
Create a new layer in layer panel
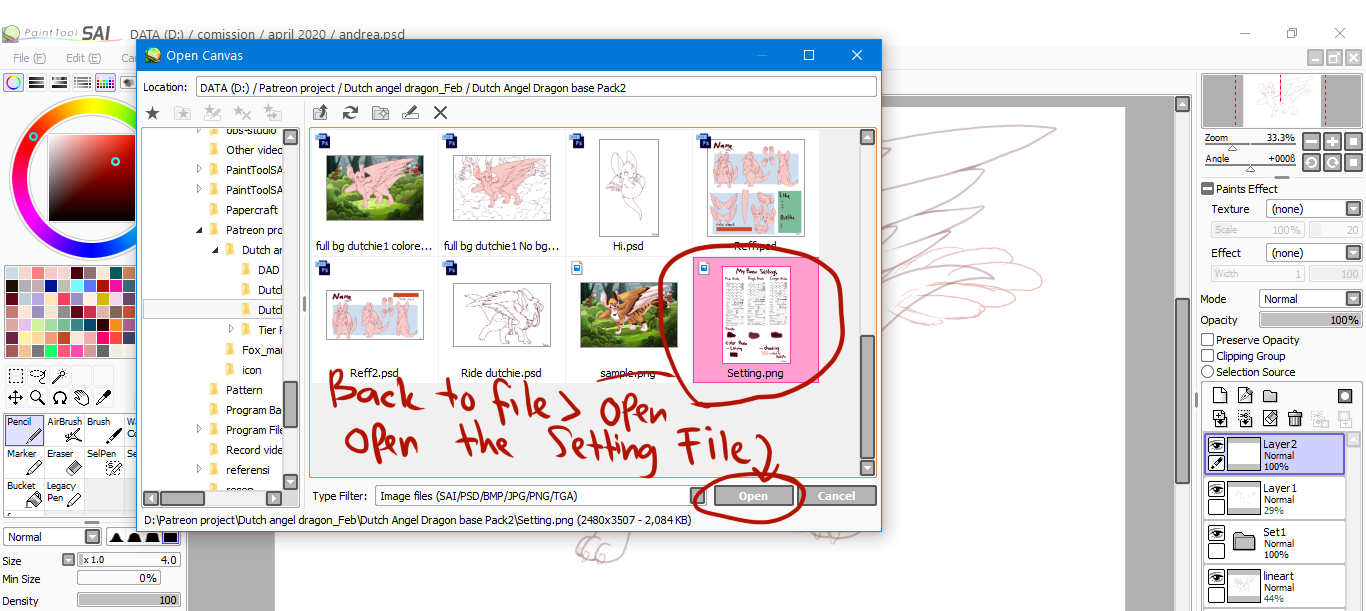1220,396
